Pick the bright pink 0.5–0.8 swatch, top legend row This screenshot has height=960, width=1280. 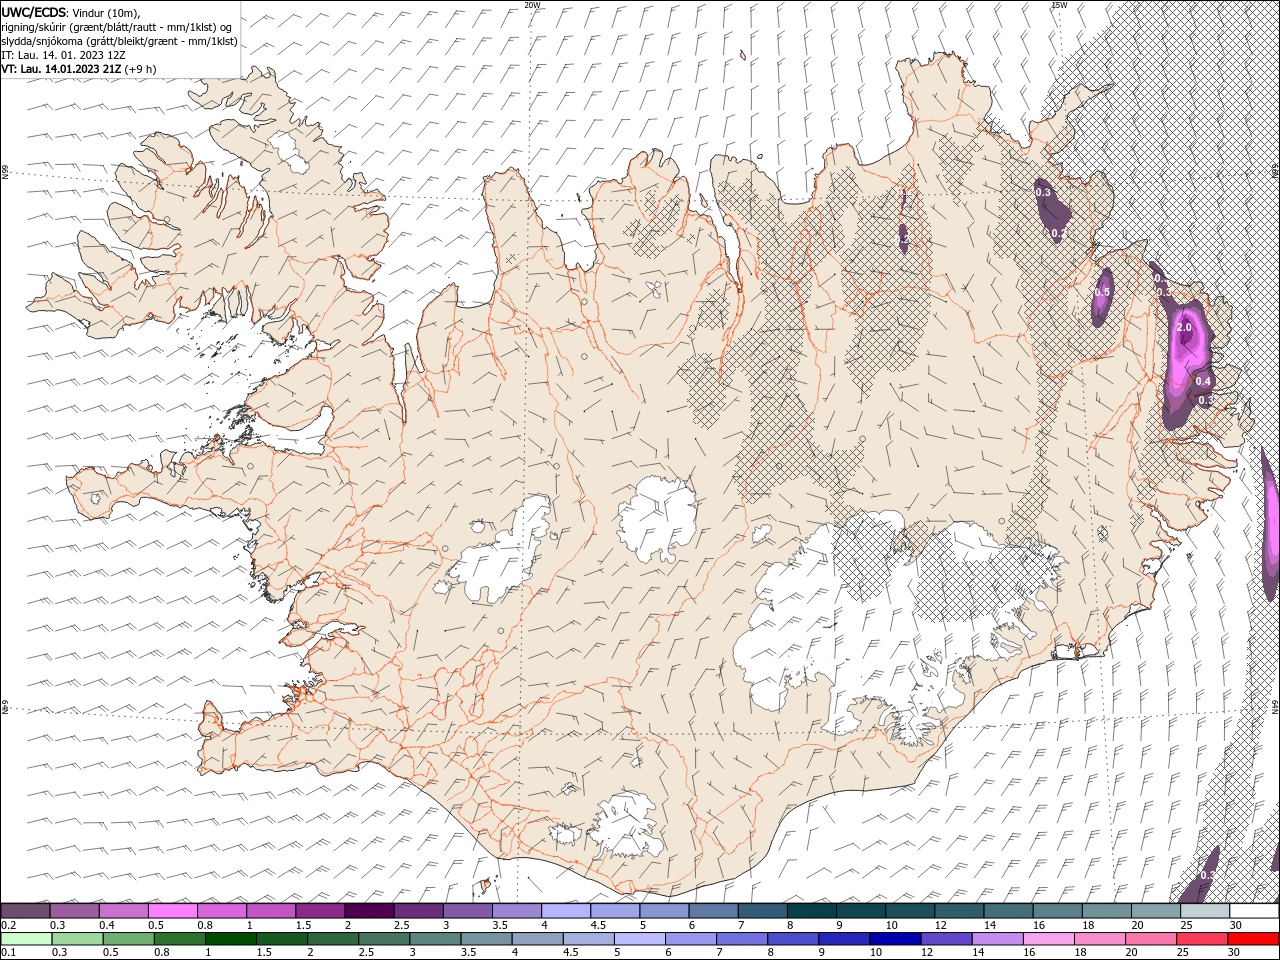(173, 911)
